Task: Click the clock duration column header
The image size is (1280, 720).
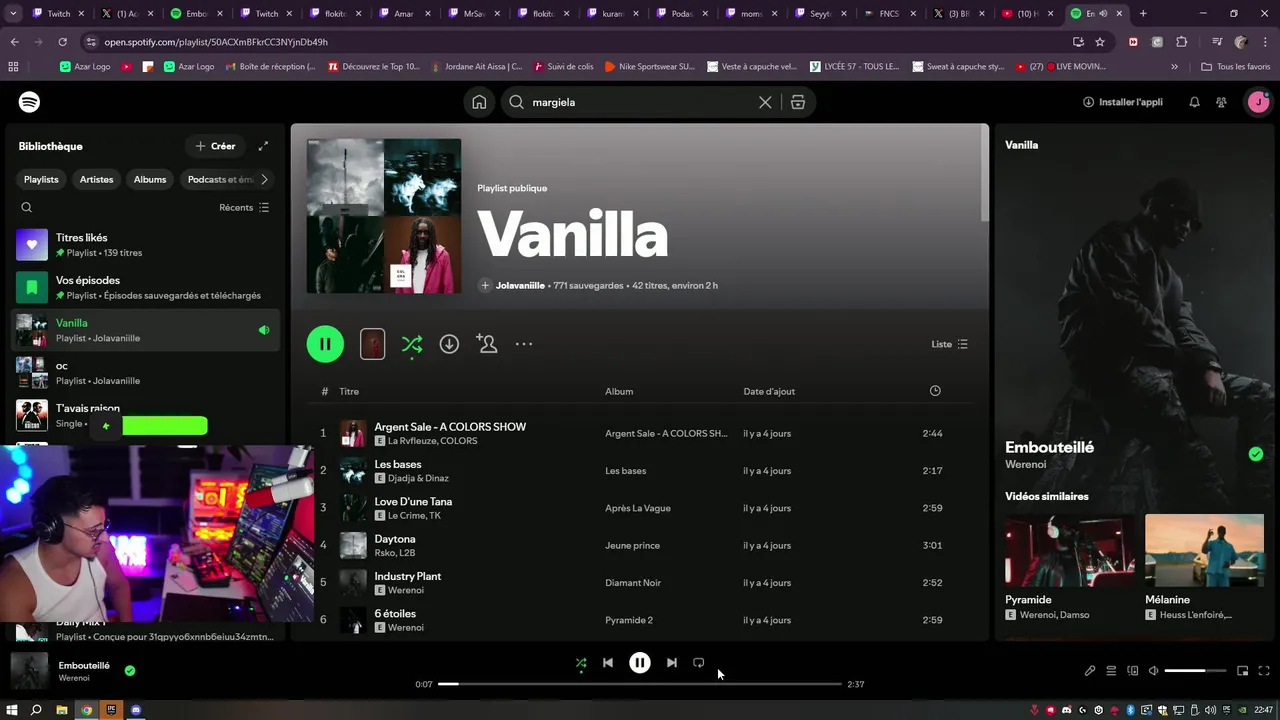Action: (x=935, y=391)
